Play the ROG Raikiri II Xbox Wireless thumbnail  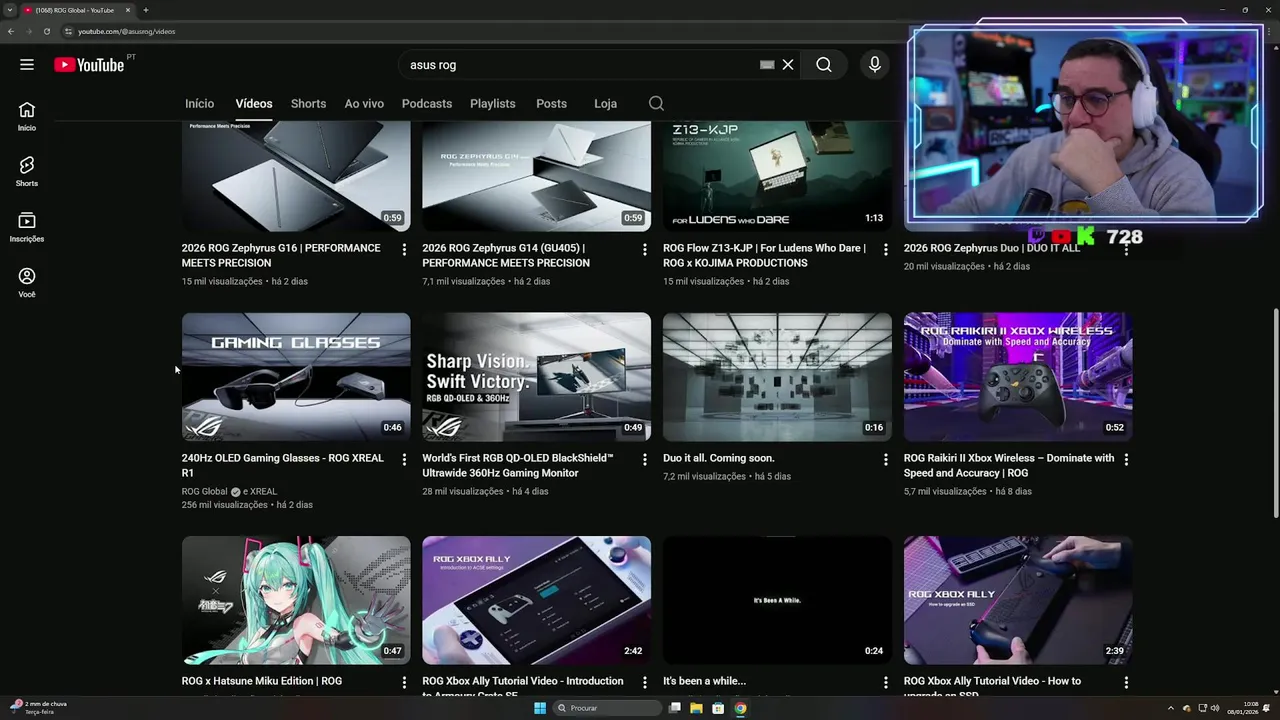pos(1018,377)
